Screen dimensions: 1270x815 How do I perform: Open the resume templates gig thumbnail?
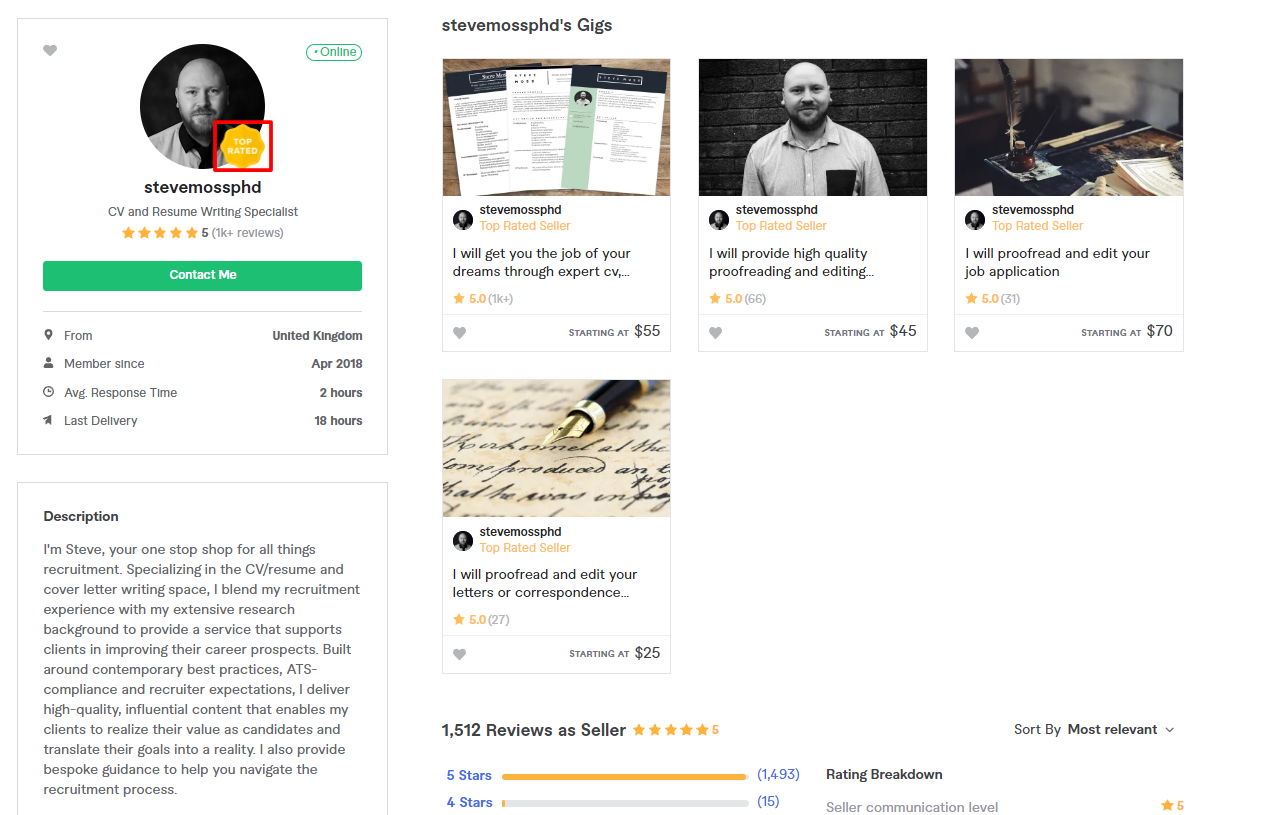[556, 127]
